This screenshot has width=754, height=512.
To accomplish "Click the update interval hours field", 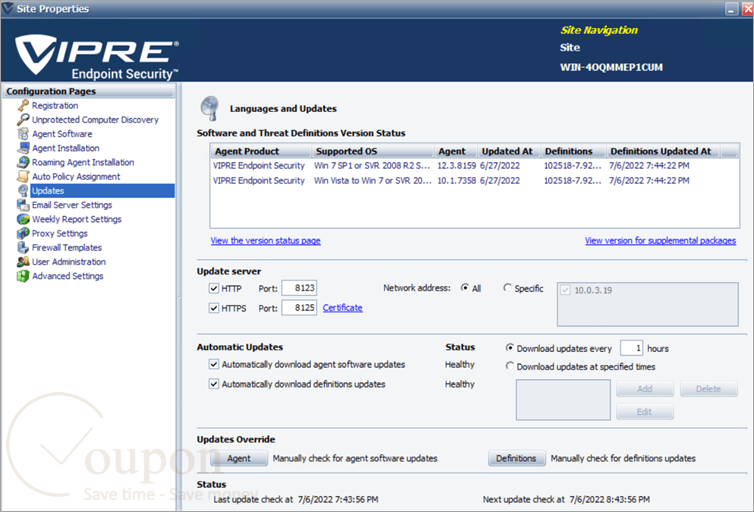I will click(631, 348).
